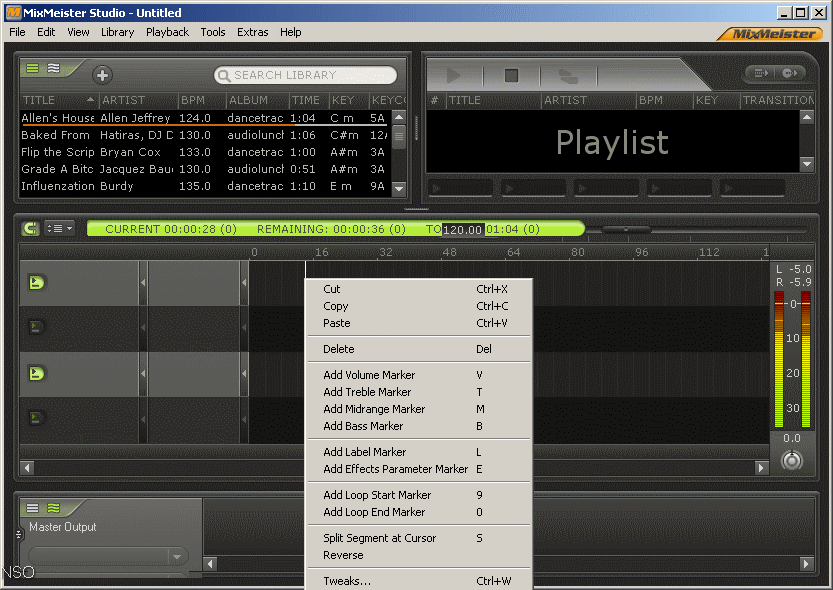
Task: Choose Copy from the context menu
Action: [419, 306]
